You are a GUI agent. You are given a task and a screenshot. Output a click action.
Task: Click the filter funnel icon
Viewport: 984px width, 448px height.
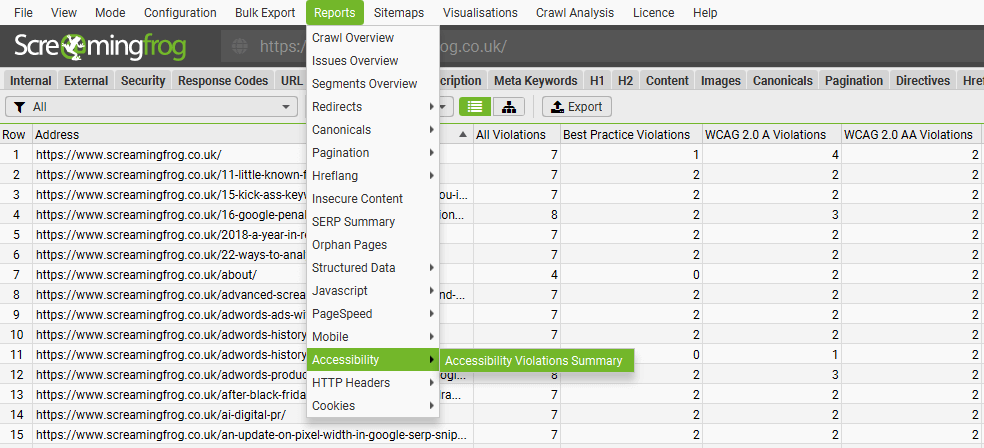pos(19,107)
